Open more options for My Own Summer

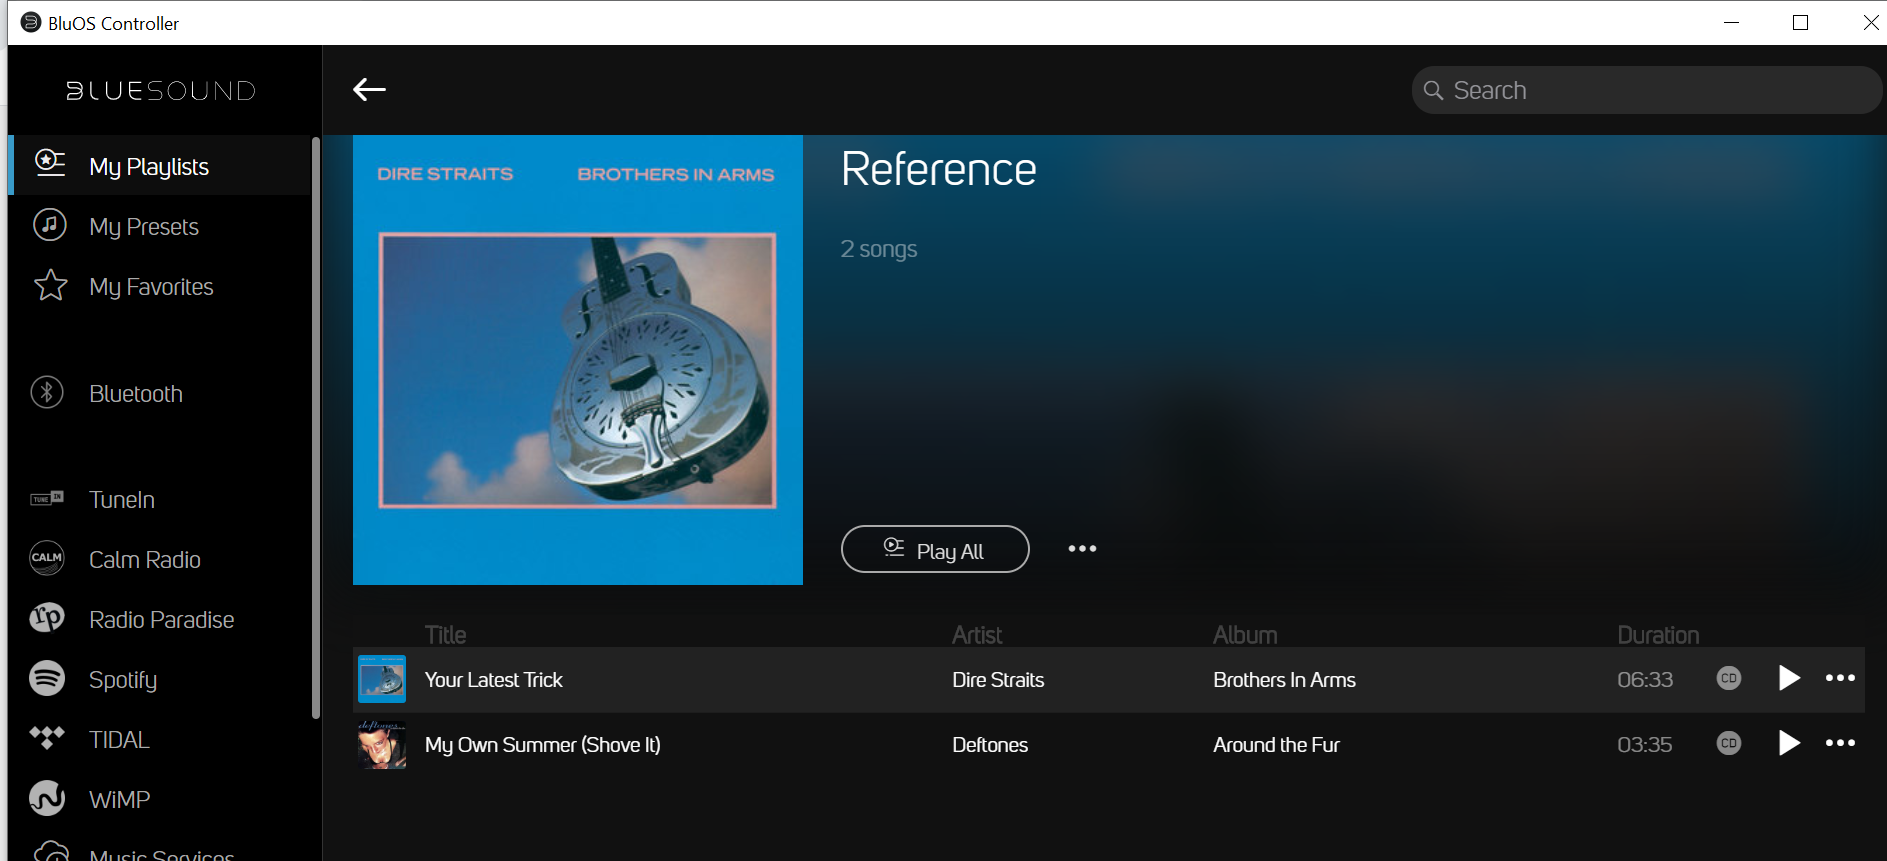click(x=1840, y=743)
